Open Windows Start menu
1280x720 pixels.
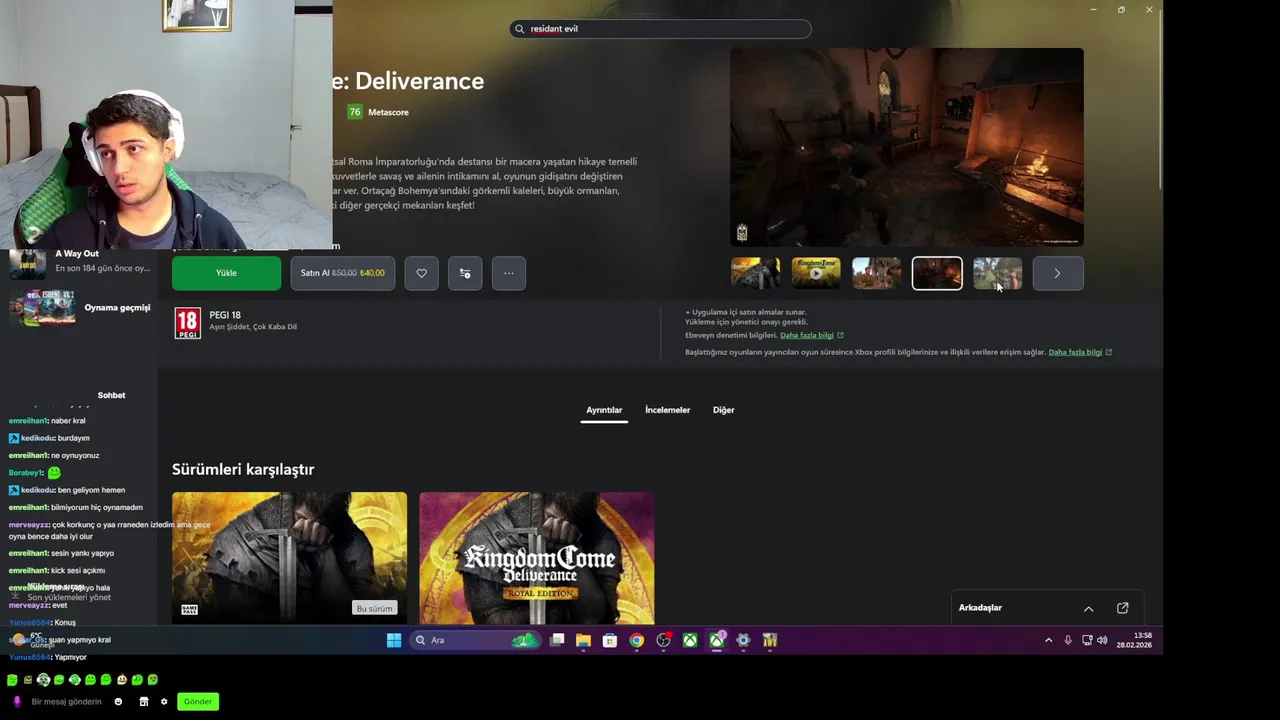(x=394, y=640)
